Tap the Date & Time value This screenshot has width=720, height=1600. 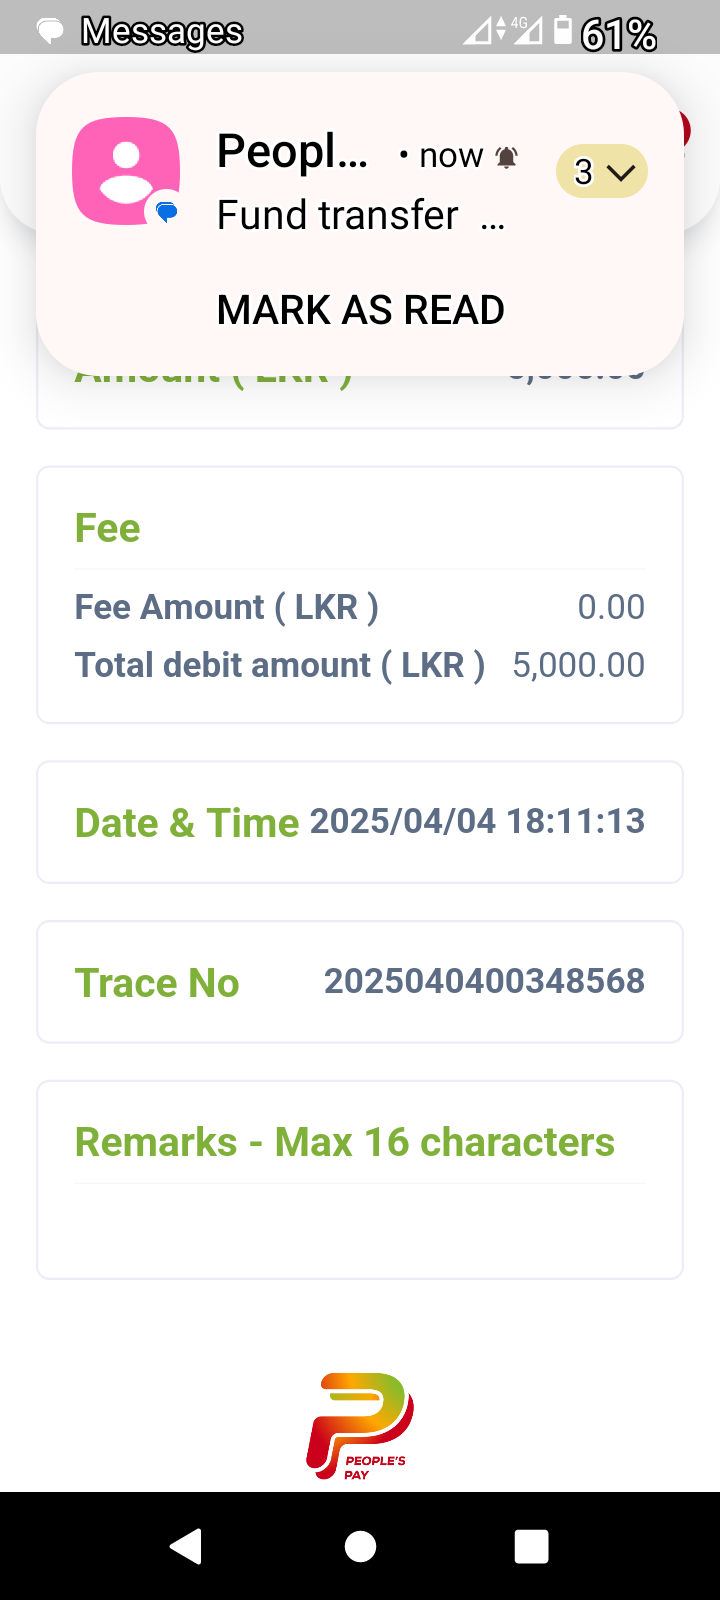477,821
